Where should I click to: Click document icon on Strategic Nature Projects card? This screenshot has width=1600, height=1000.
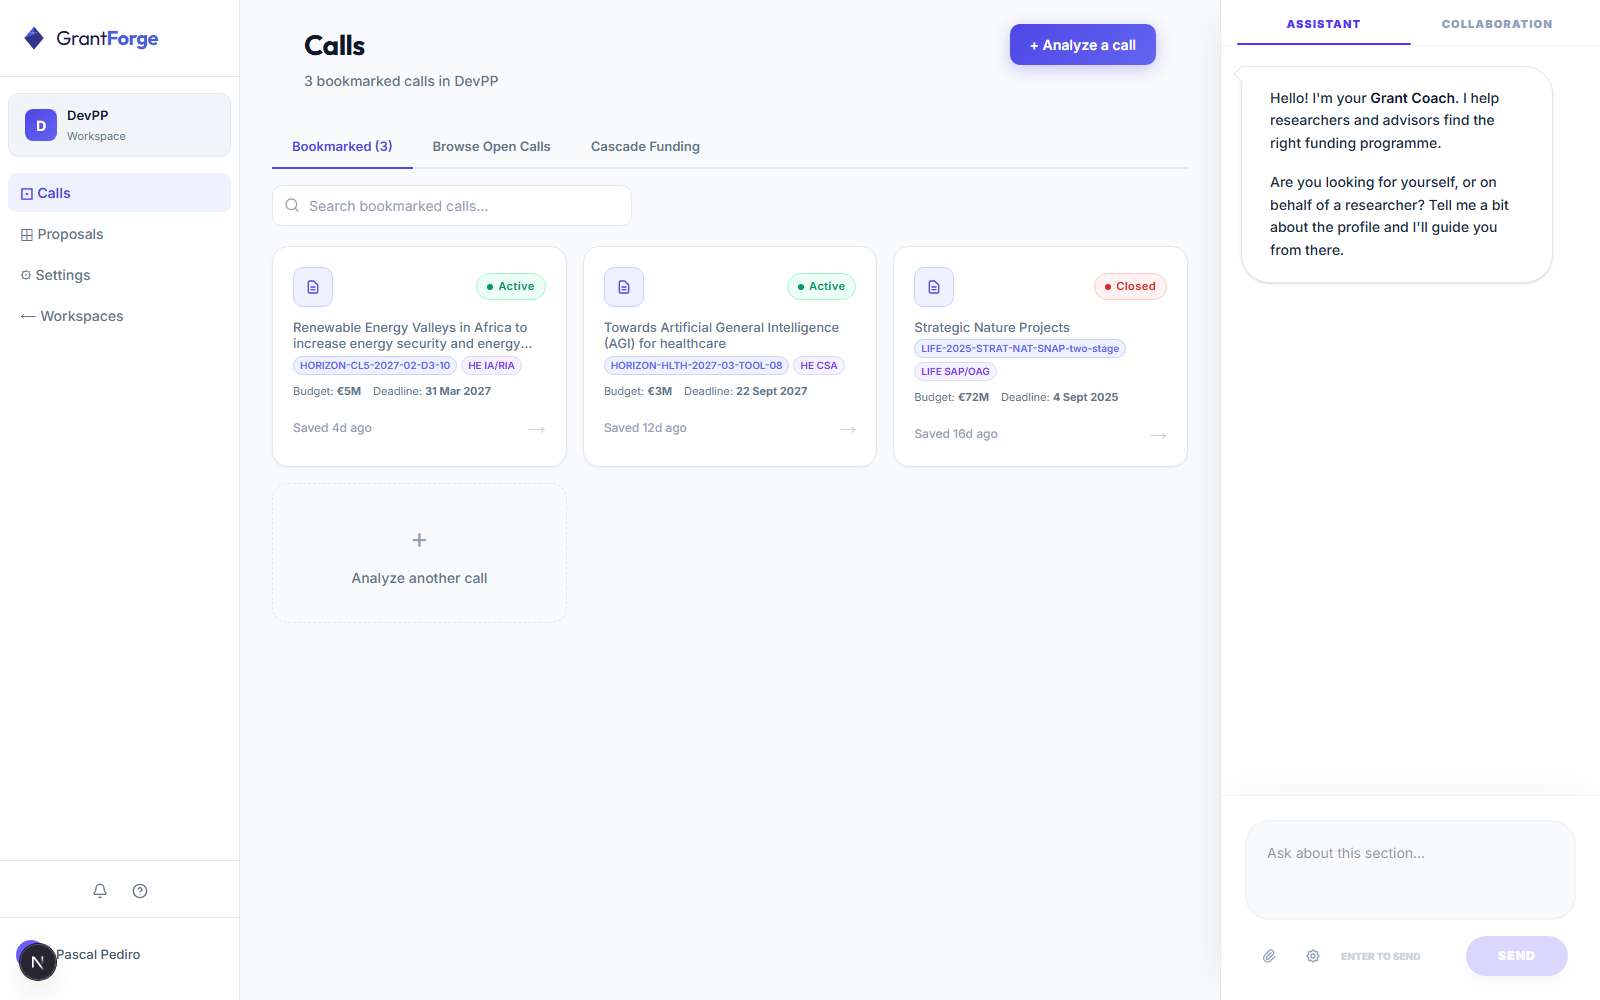coord(934,287)
